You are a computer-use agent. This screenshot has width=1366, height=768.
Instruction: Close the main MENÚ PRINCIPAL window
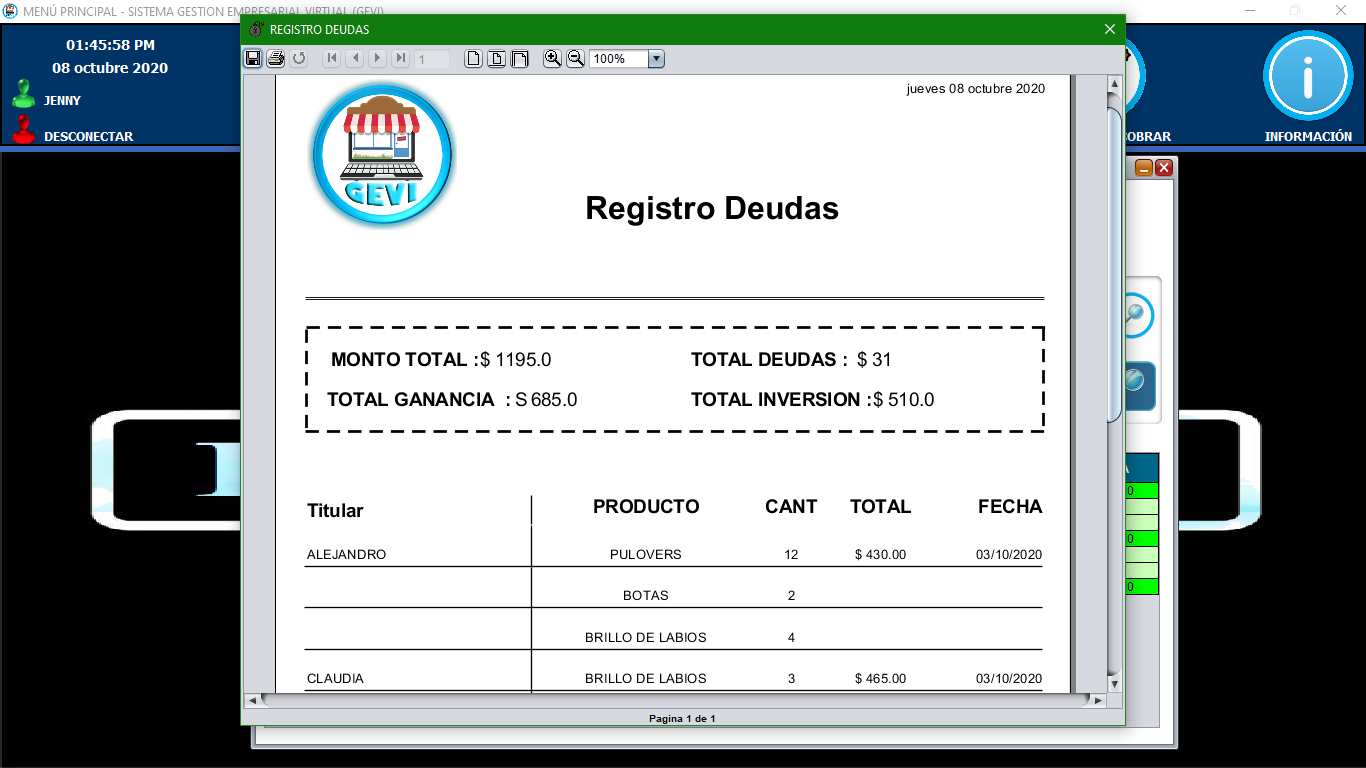(1342, 9)
